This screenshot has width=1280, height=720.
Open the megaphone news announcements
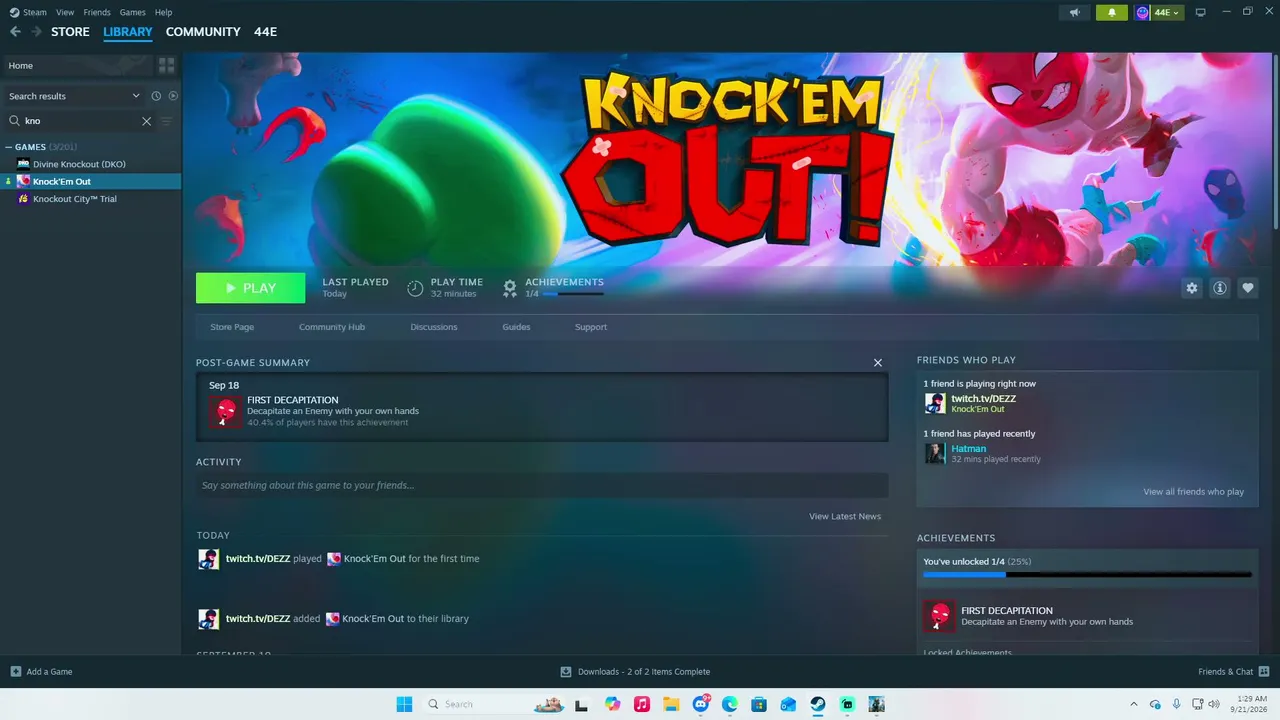coord(1075,12)
